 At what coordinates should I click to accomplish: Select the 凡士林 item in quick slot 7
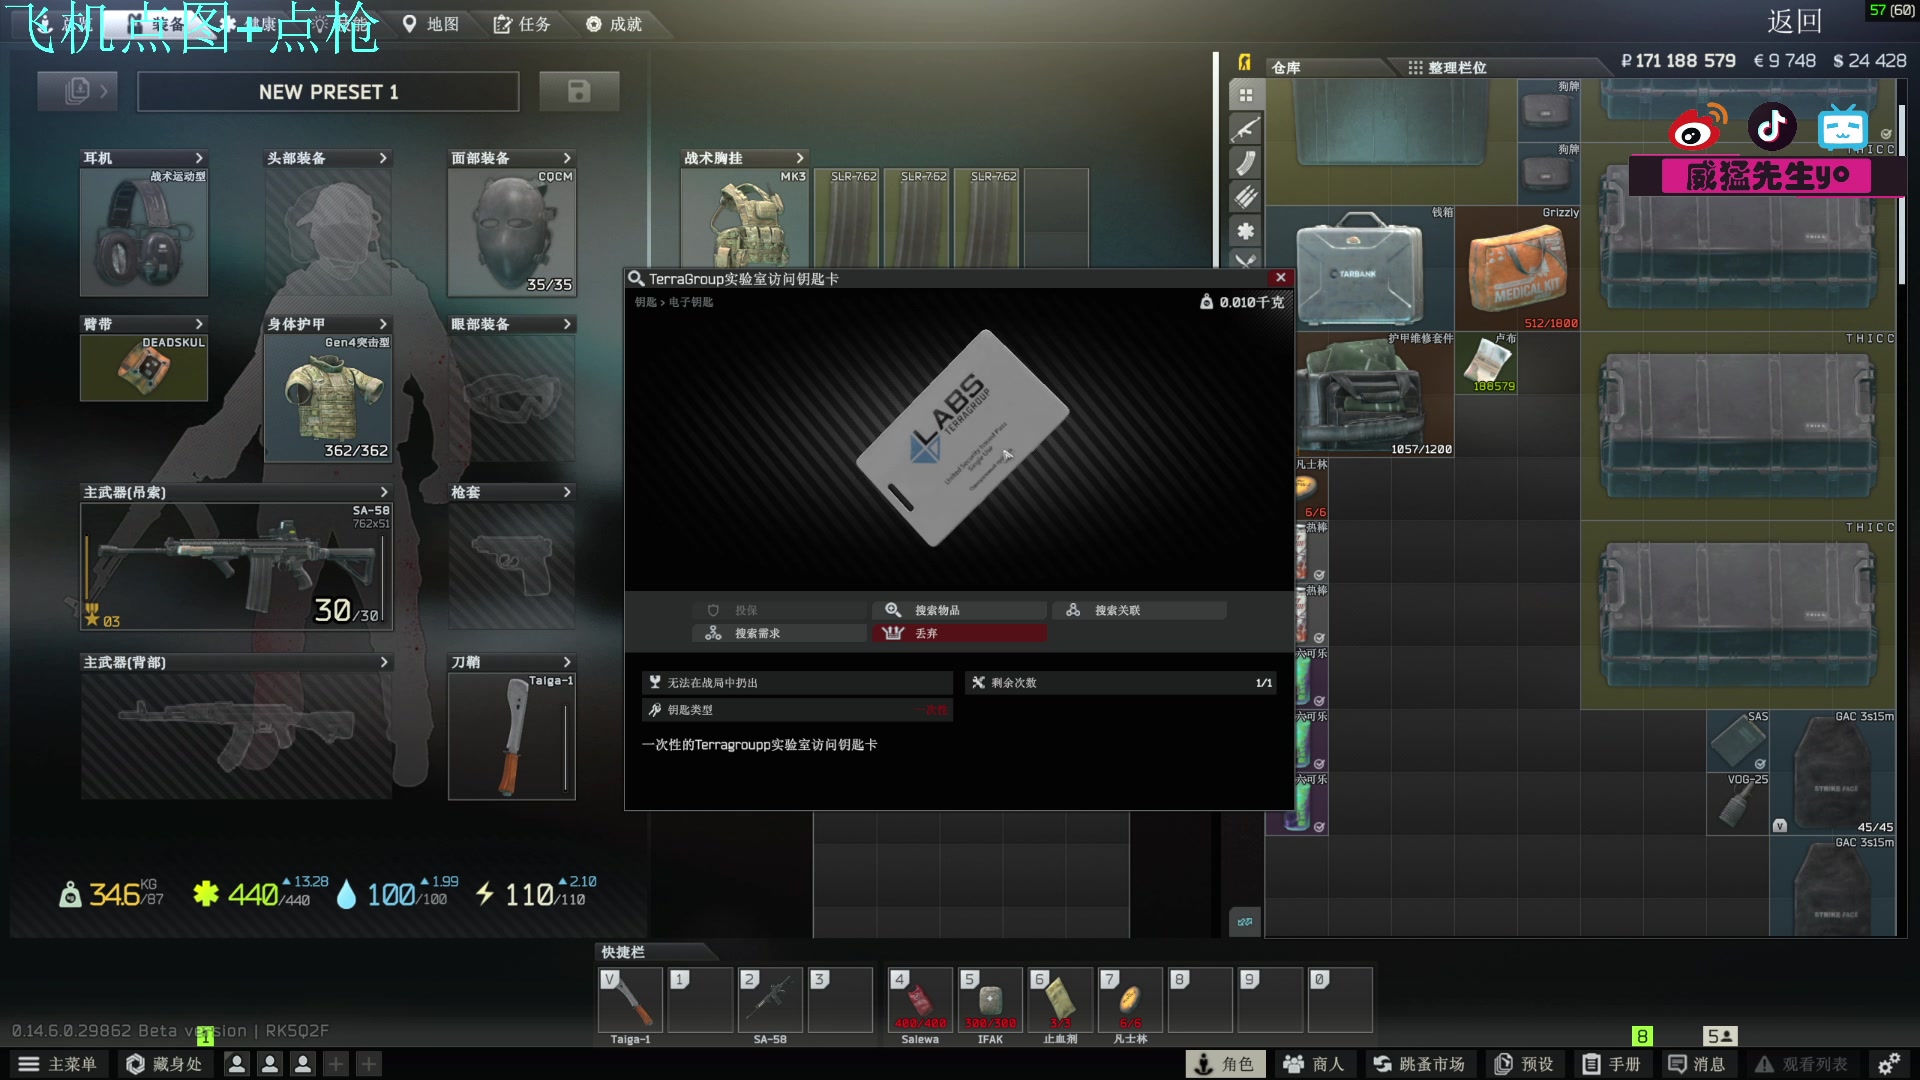tap(1130, 1000)
